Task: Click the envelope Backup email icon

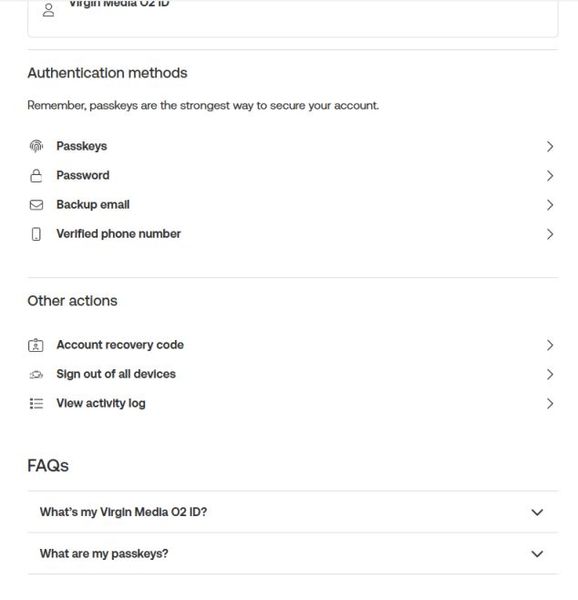Action: tap(36, 205)
